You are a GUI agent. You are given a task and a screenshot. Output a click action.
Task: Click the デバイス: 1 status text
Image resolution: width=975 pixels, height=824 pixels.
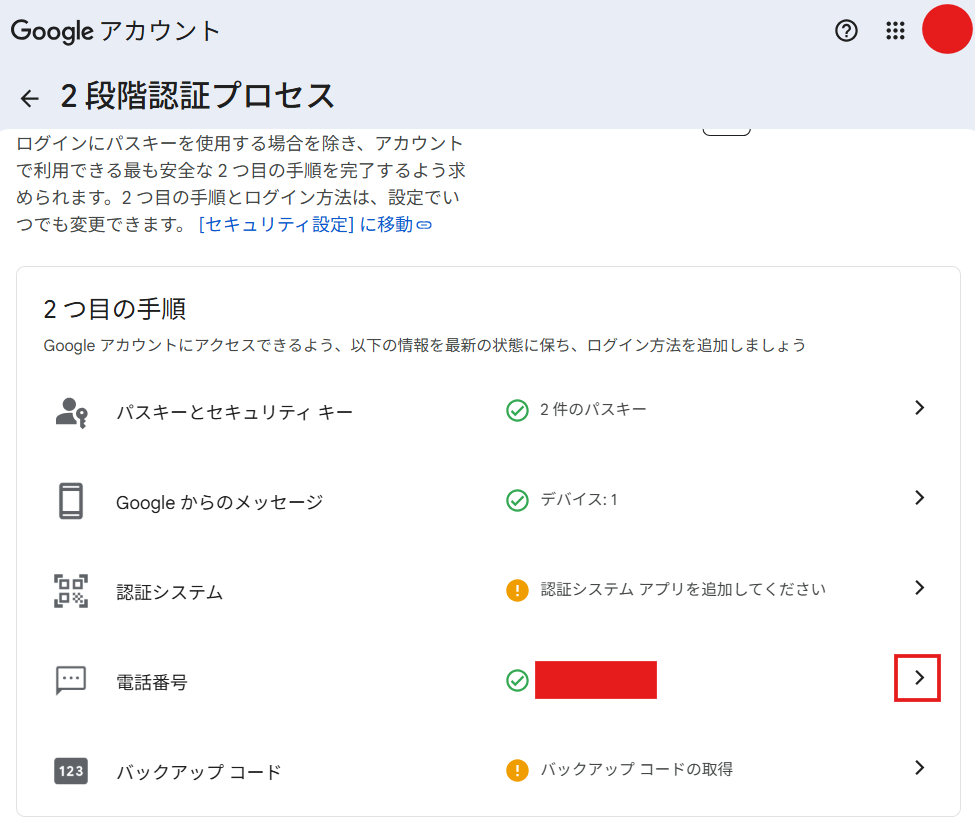[x=579, y=499]
